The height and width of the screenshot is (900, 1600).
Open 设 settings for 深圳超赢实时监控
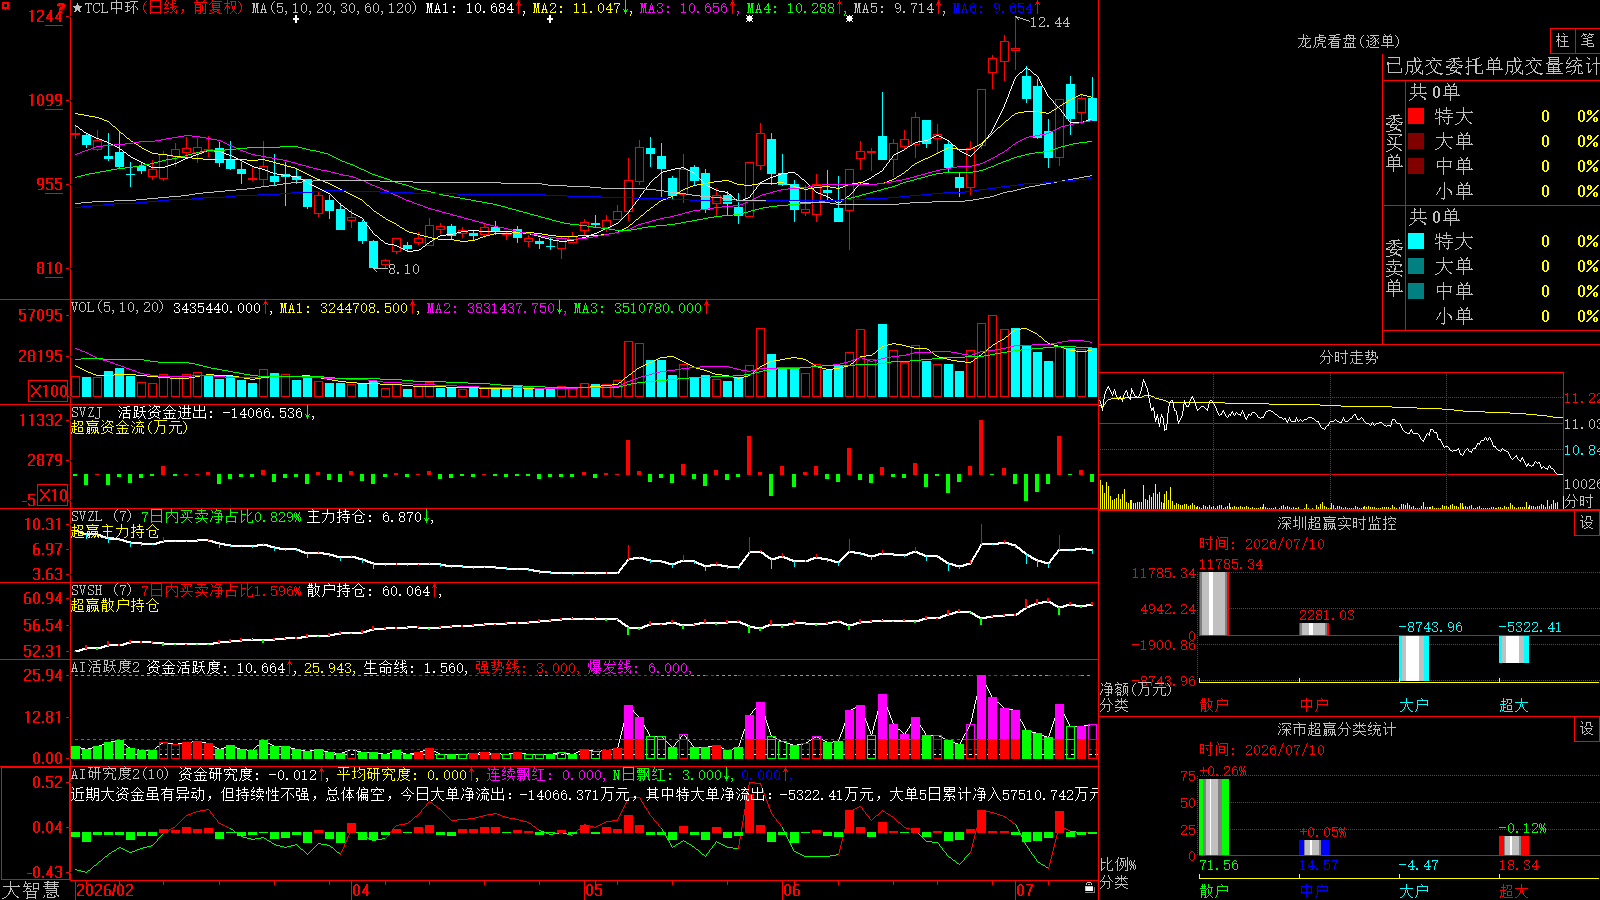click(1587, 523)
